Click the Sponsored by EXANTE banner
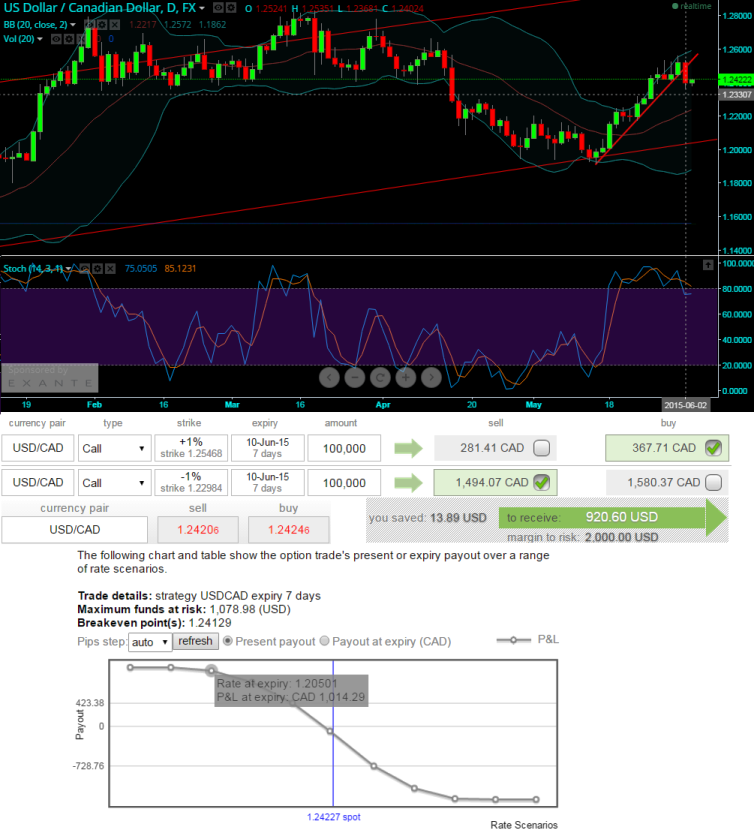Viewport: 754px width, 830px height. coord(50,377)
